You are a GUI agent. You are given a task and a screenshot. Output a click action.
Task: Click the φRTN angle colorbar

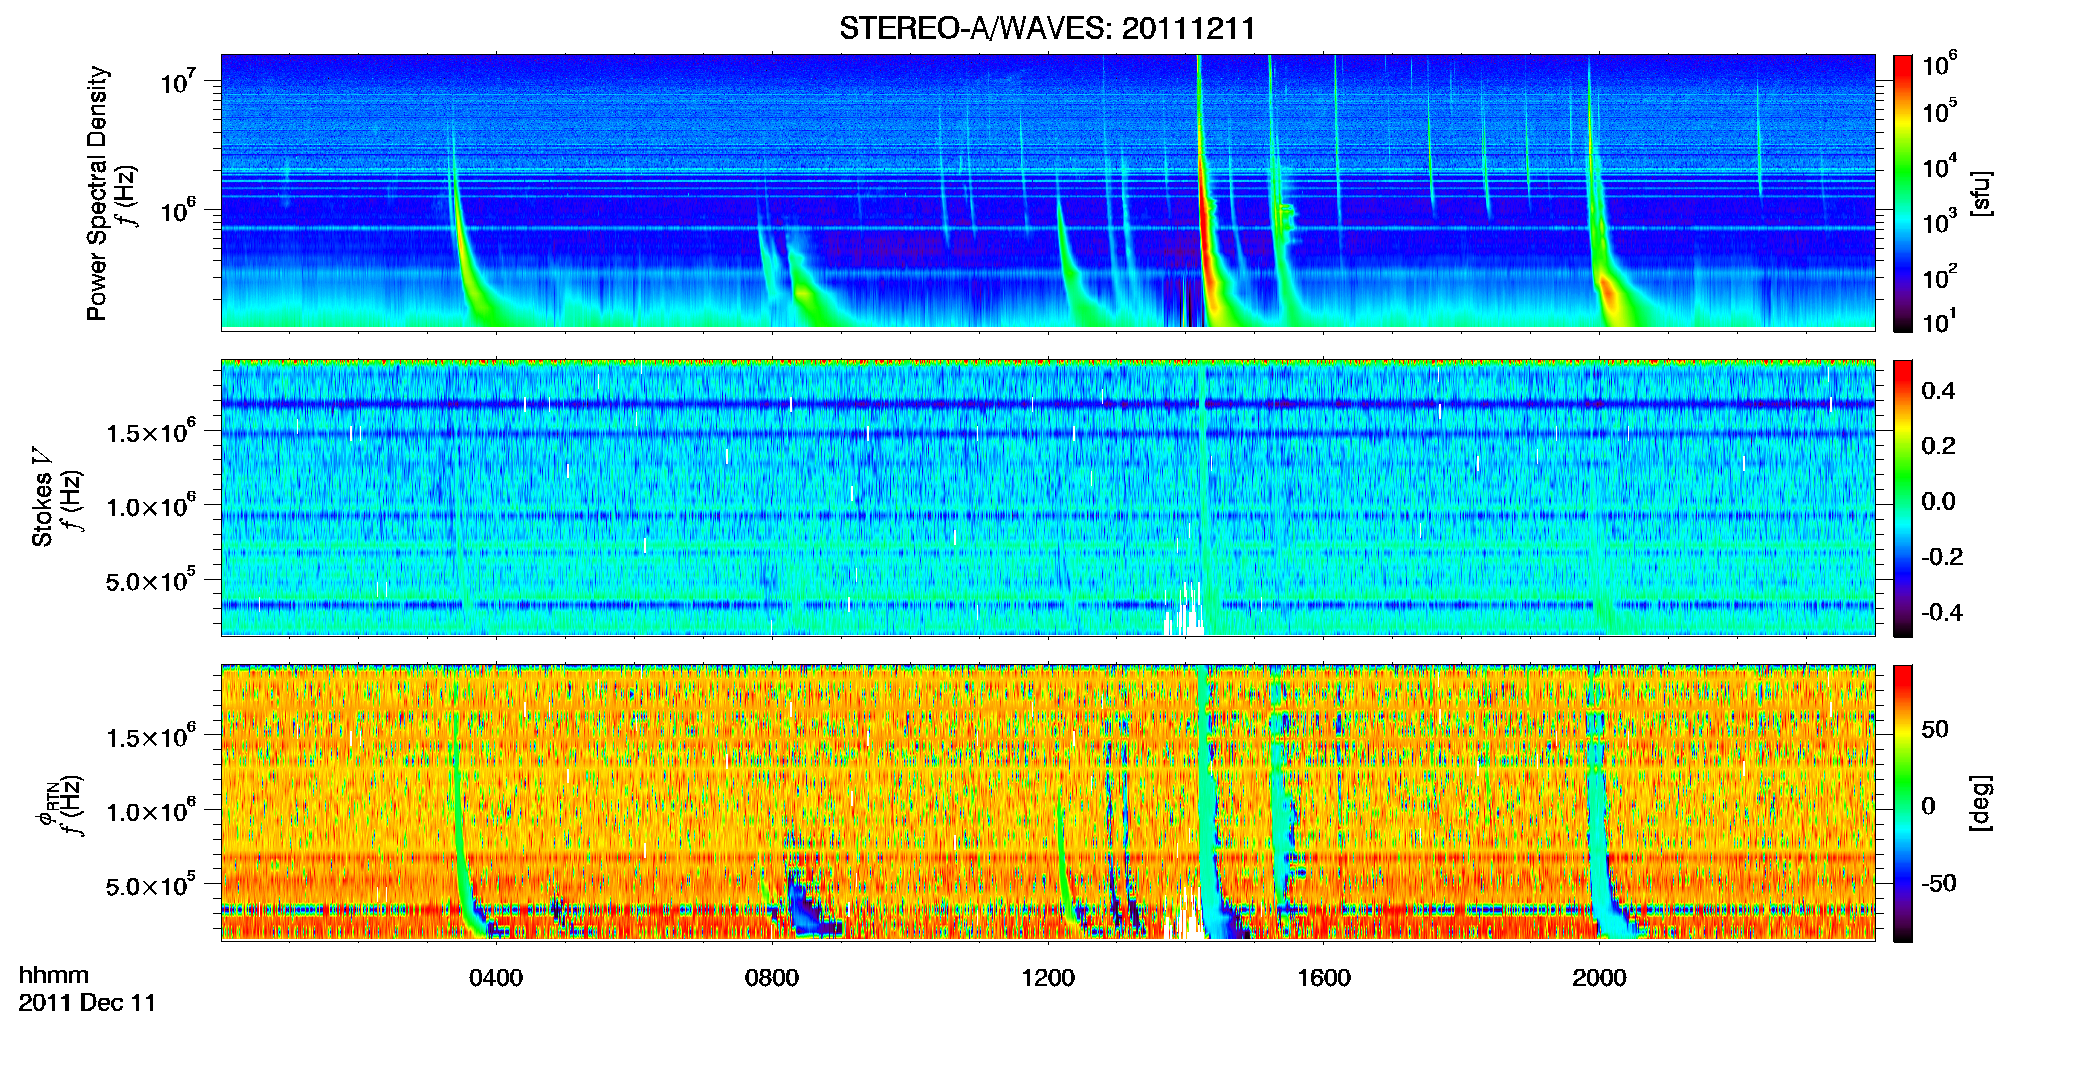pyautogui.click(x=1903, y=803)
